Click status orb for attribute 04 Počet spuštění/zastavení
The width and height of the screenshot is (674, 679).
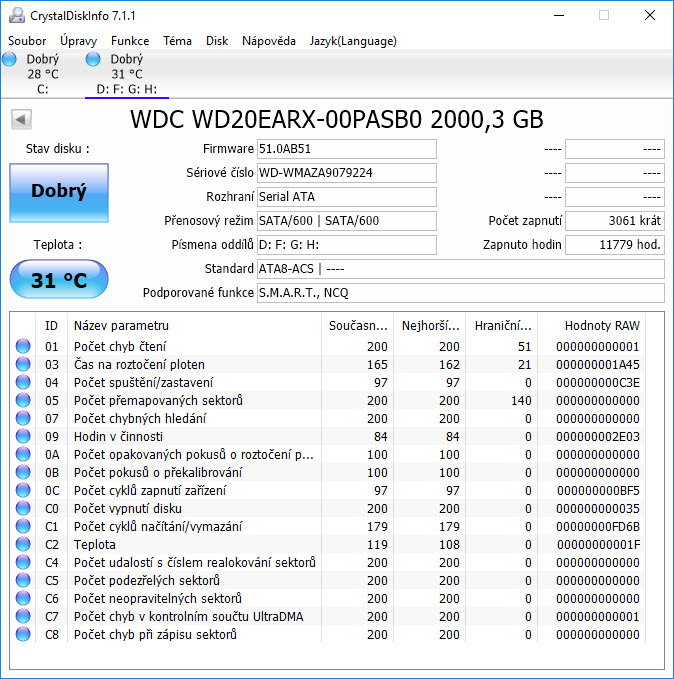23,382
